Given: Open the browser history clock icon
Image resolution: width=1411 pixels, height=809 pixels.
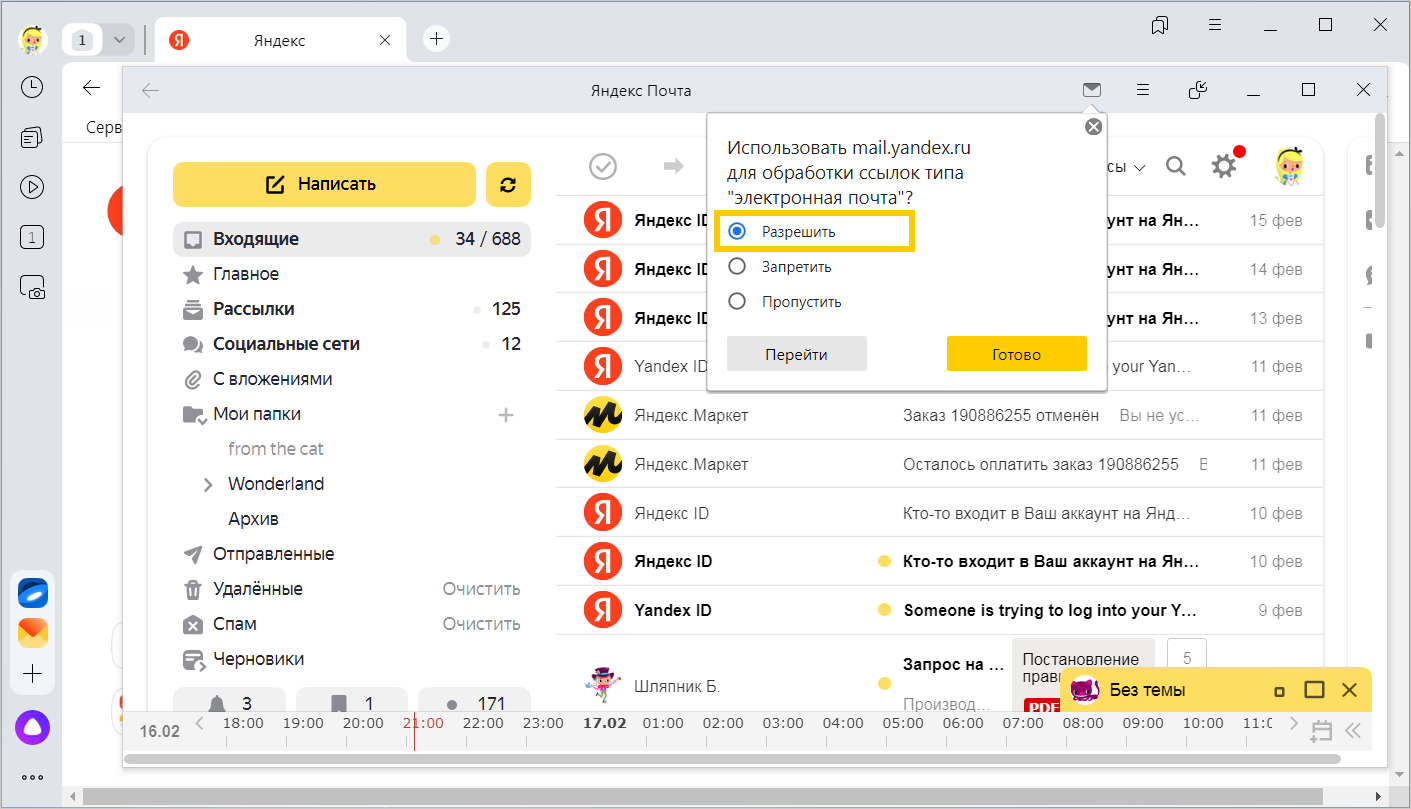Looking at the screenshot, I should (x=32, y=87).
